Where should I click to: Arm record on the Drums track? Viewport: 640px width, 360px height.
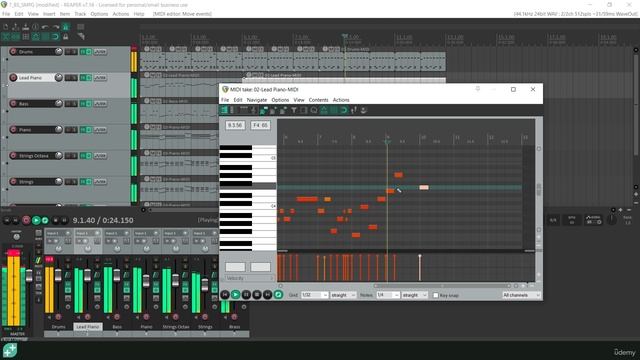[x=13, y=51]
